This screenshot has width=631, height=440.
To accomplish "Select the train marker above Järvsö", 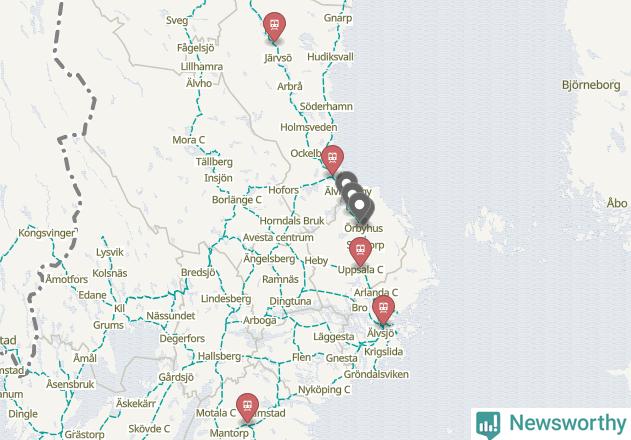I will click(274, 27).
